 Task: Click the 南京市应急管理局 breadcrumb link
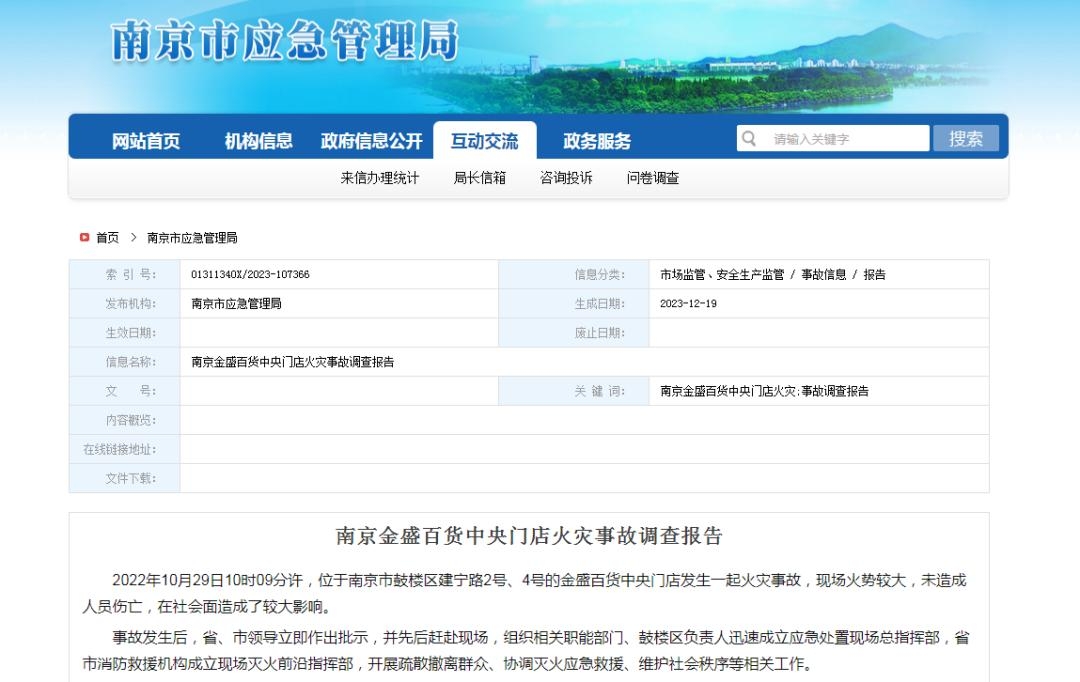pos(190,237)
